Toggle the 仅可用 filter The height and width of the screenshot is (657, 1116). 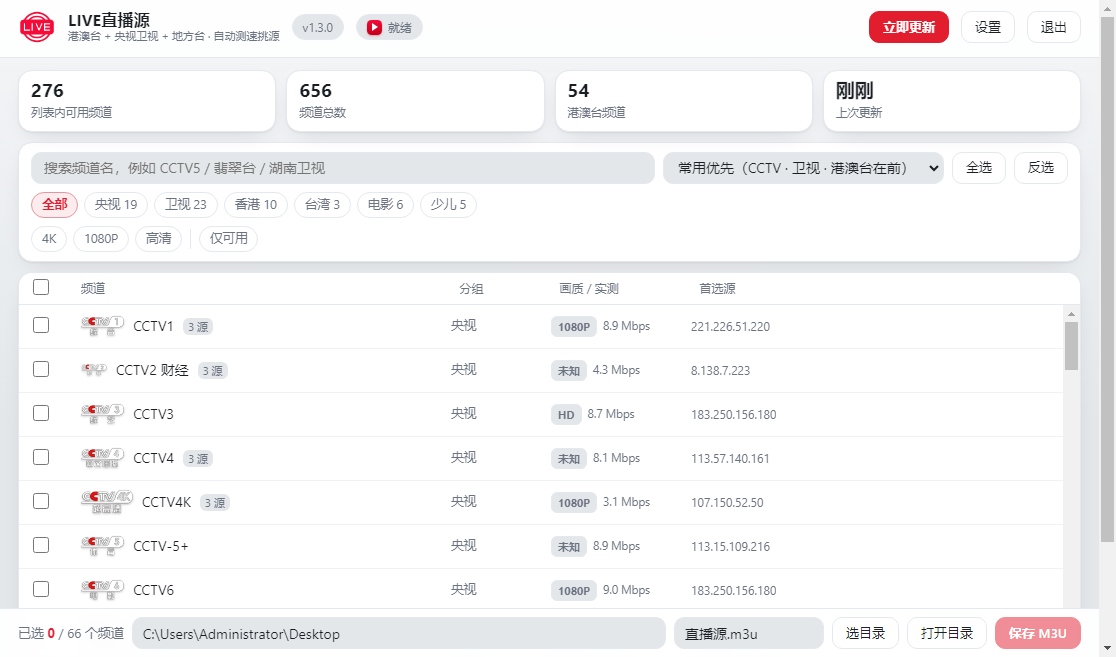click(x=228, y=238)
